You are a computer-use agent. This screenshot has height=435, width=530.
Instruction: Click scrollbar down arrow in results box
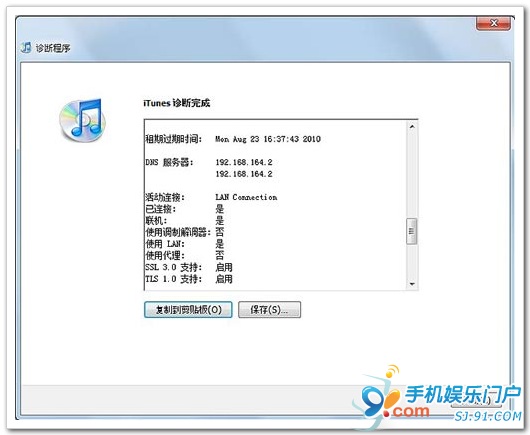tap(412, 284)
